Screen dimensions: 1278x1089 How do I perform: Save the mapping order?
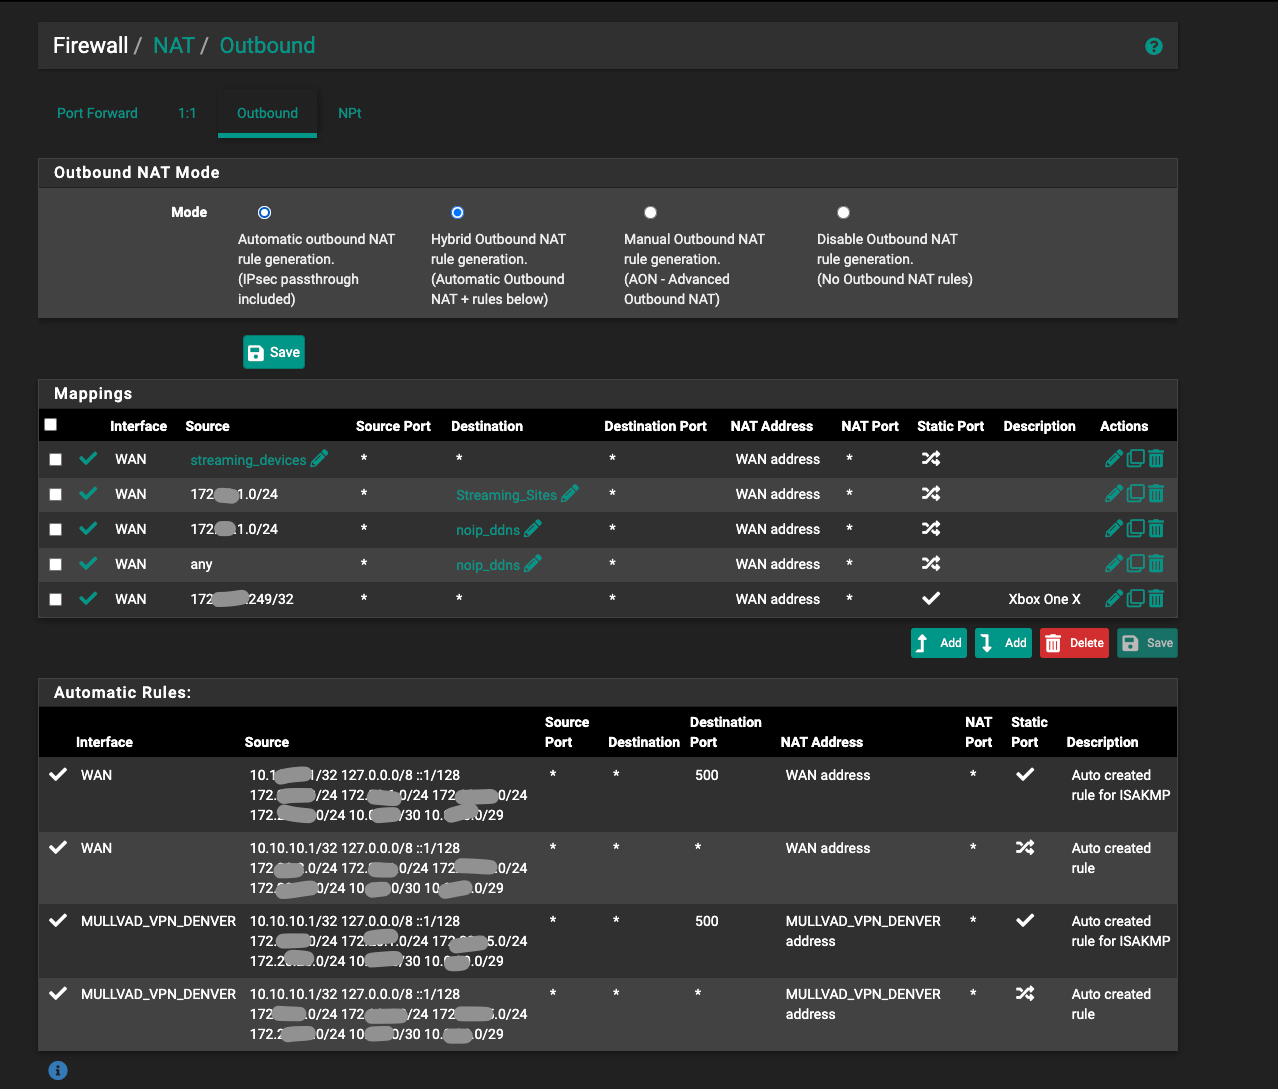click(x=1147, y=643)
